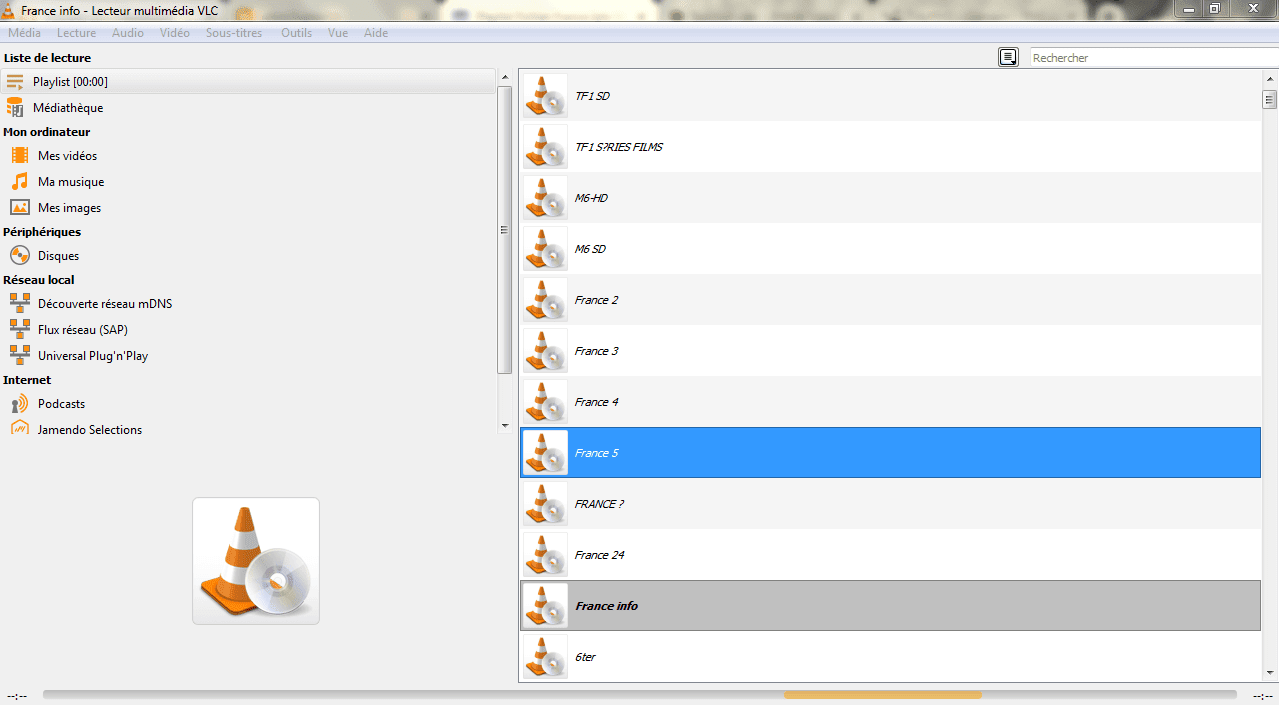Click the playback seek bar at the bottom
1279x705 pixels.
coord(640,695)
